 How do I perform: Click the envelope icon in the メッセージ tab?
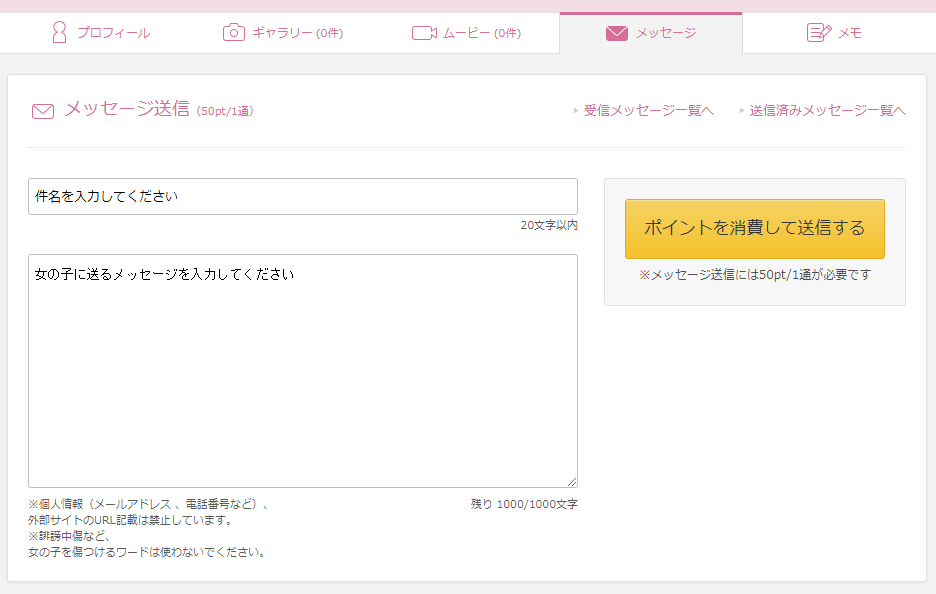click(617, 33)
